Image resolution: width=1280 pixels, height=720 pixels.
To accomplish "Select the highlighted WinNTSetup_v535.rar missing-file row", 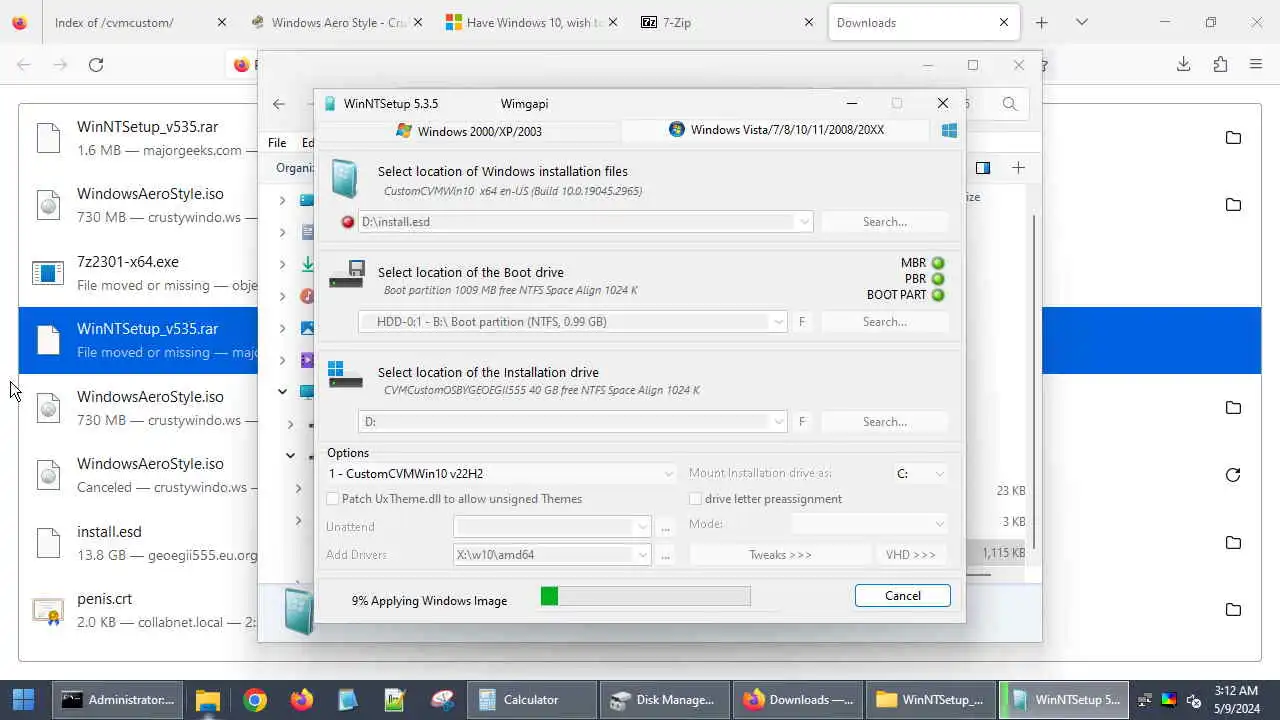I will [640, 340].
